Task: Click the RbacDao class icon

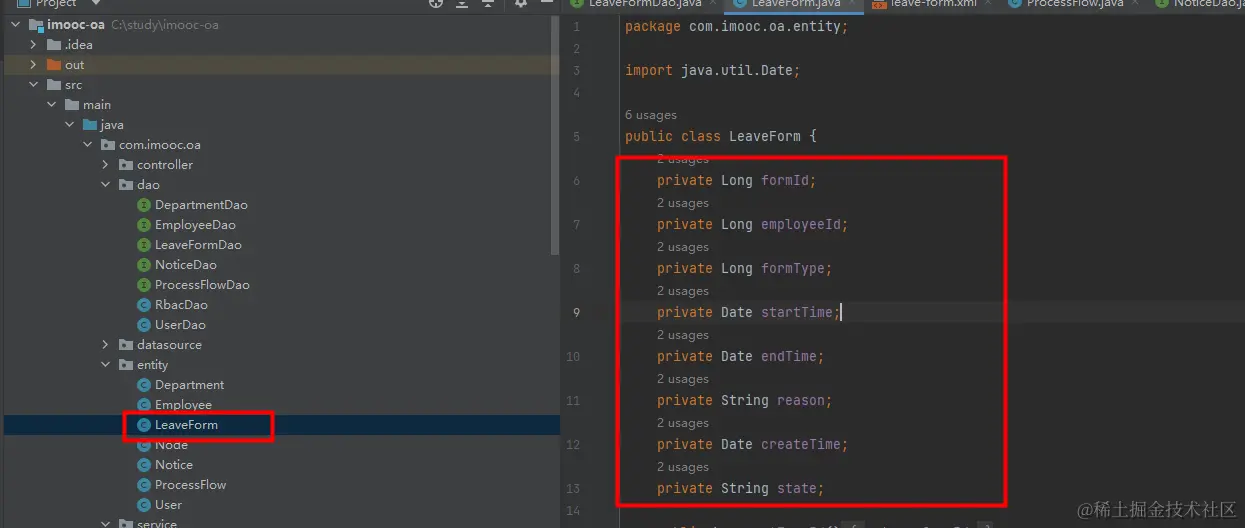Action: pos(144,305)
